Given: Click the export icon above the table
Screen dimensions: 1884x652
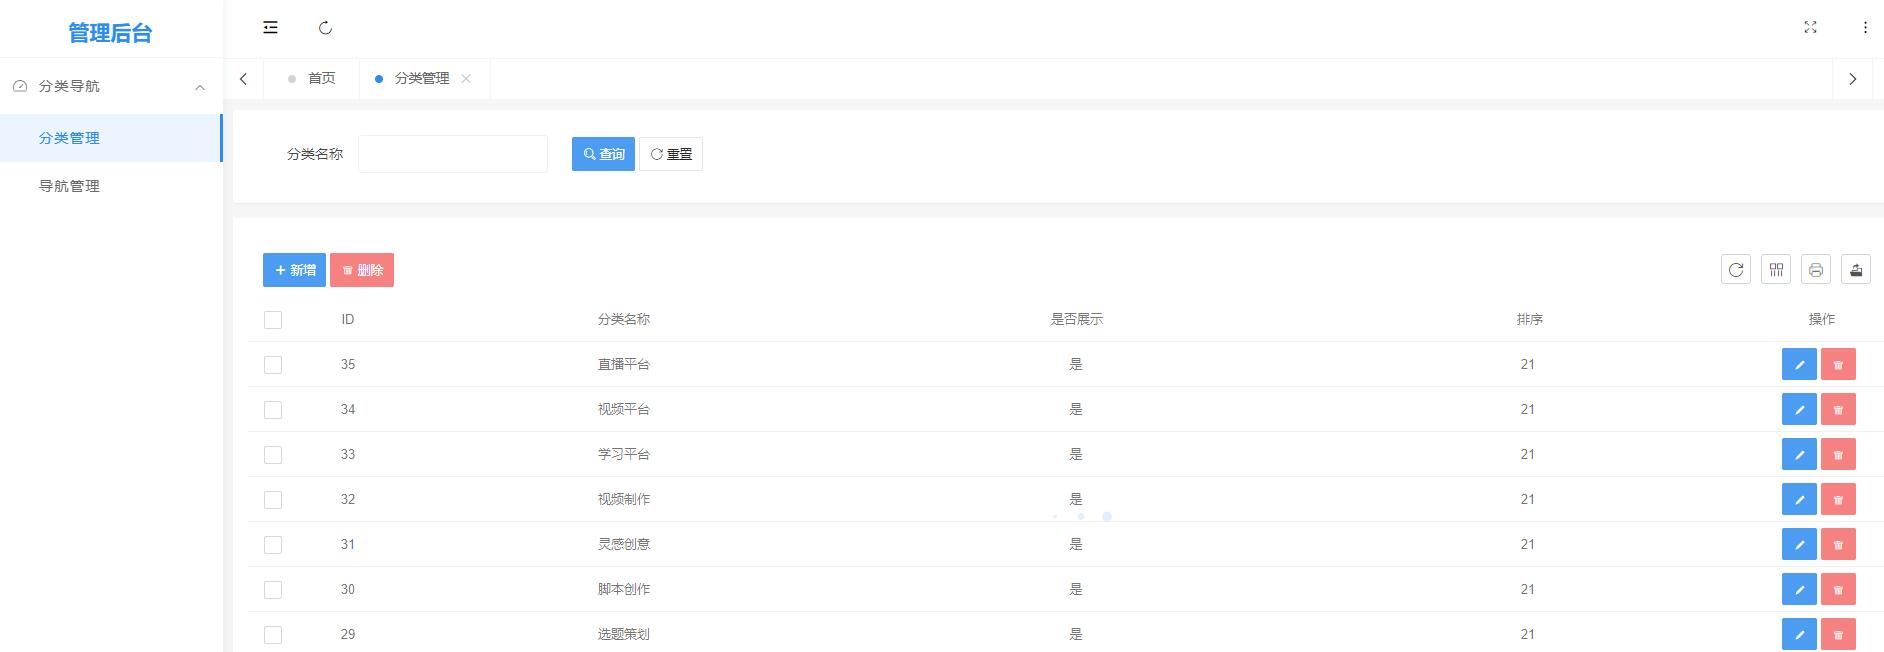Looking at the screenshot, I should tap(1856, 270).
